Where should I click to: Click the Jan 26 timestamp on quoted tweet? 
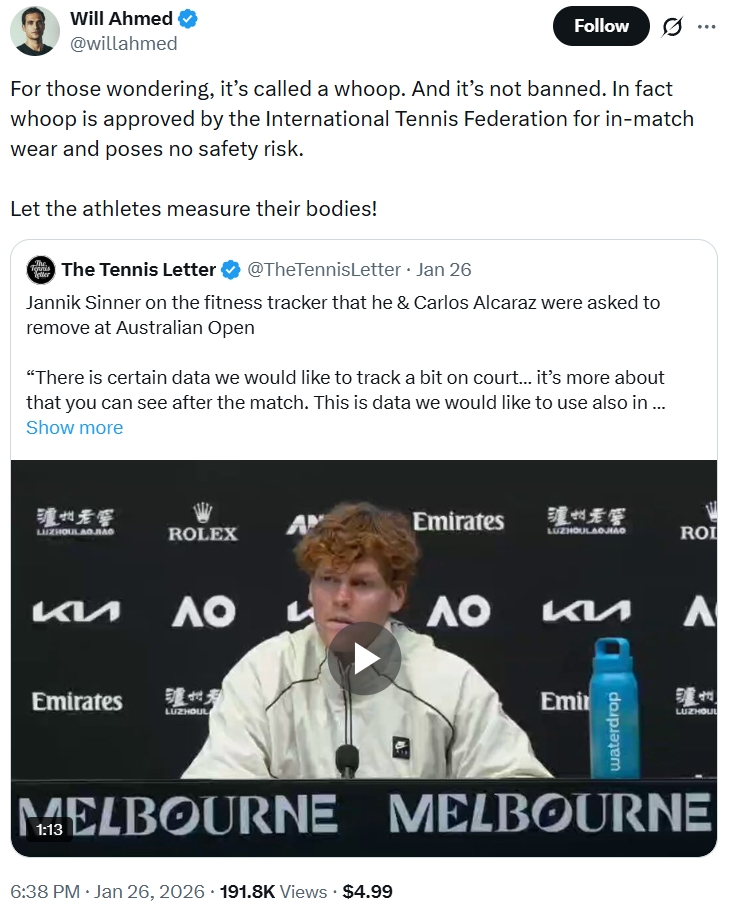point(444,269)
